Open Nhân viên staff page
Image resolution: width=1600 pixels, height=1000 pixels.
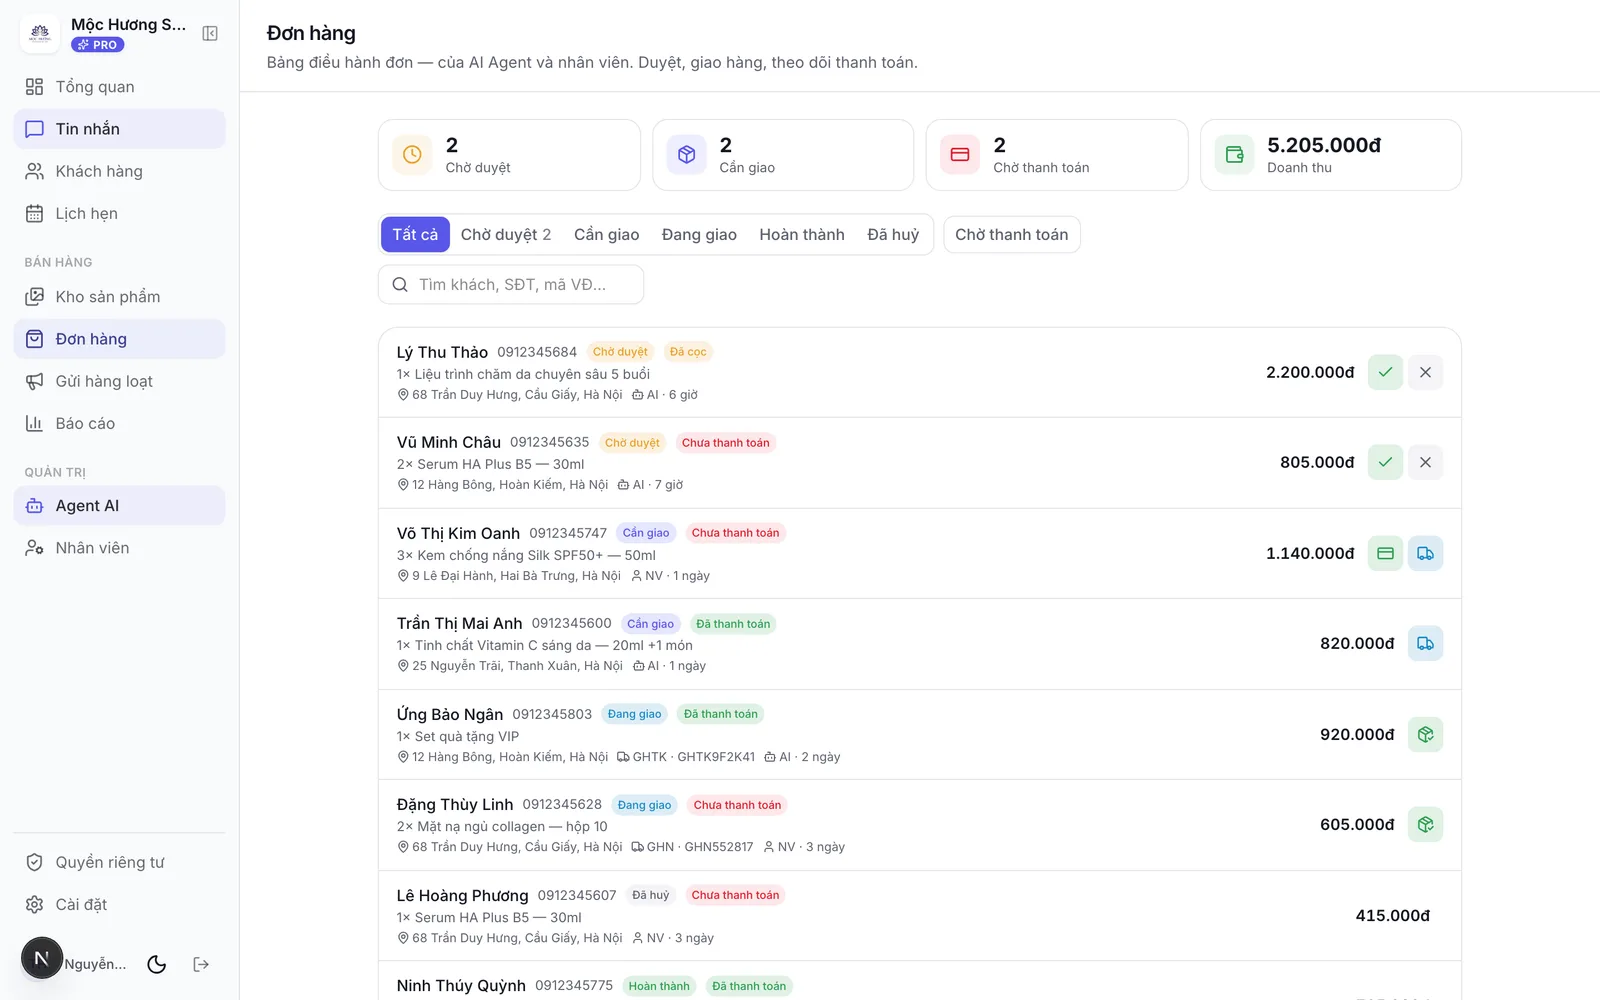click(x=119, y=548)
